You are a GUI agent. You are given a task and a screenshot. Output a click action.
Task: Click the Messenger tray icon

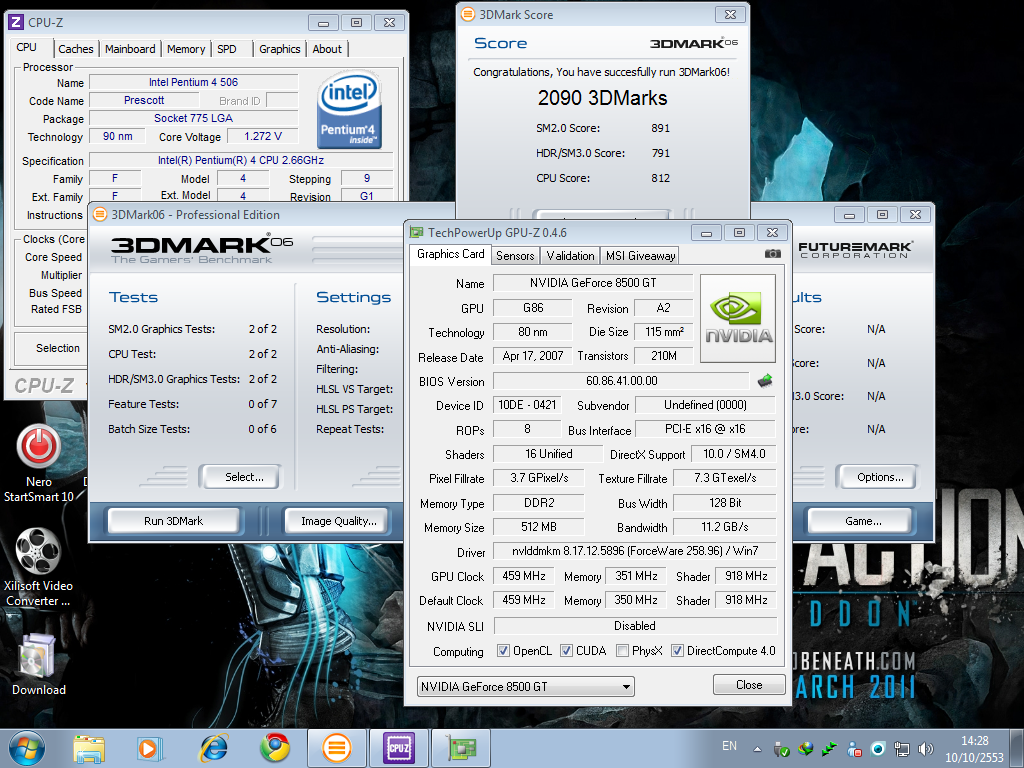coord(854,749)
